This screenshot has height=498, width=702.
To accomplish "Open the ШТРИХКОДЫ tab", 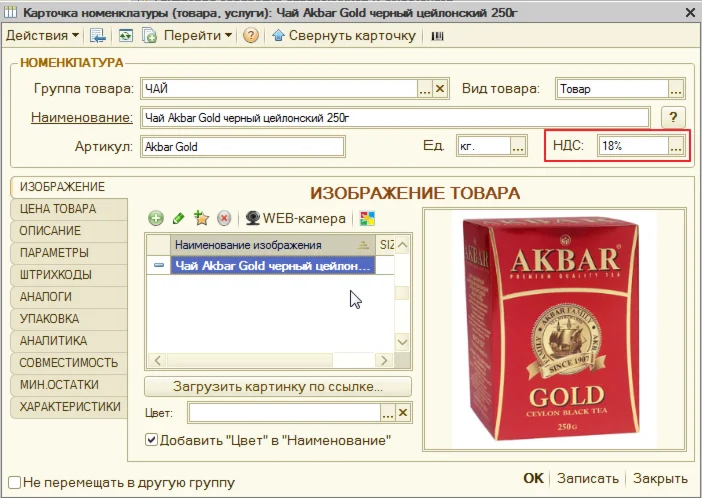I will click(x=68, y=275).
